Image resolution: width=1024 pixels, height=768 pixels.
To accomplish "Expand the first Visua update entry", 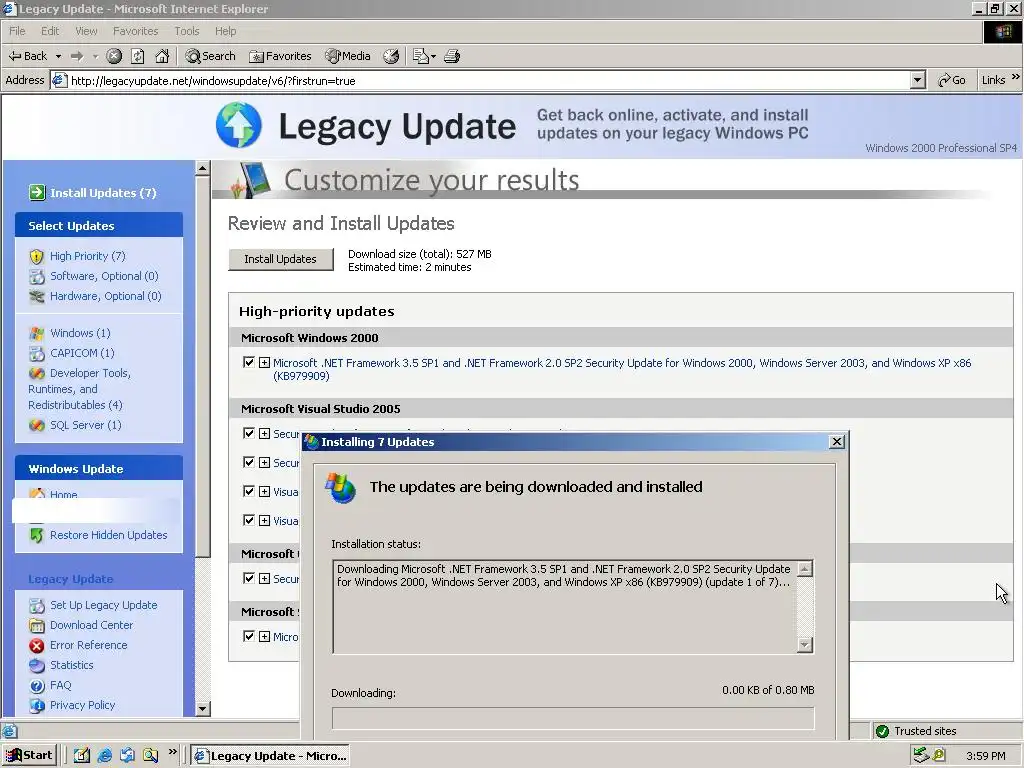I will [x=264, y=491].
